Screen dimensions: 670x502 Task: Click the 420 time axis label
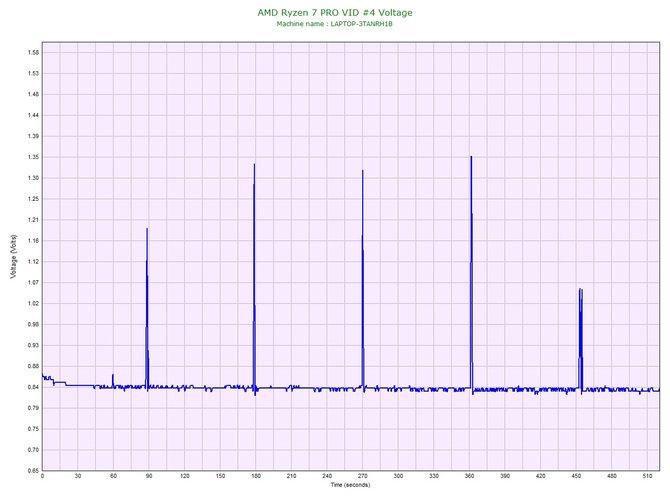[541, 476]
